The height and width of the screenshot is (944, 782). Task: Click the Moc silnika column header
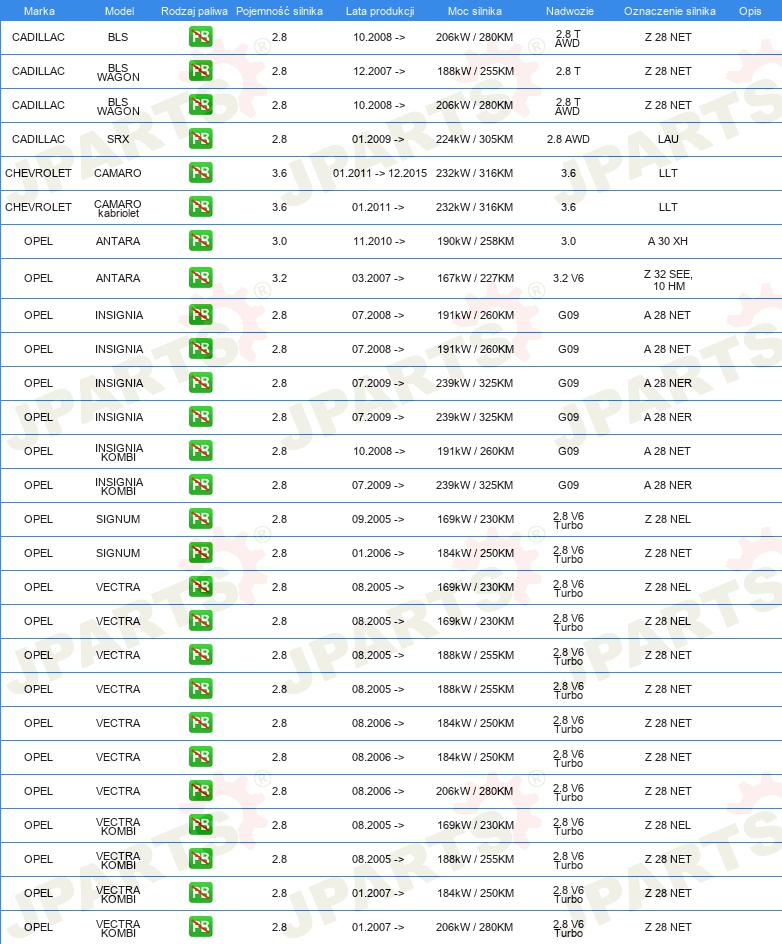coord(474,11)
